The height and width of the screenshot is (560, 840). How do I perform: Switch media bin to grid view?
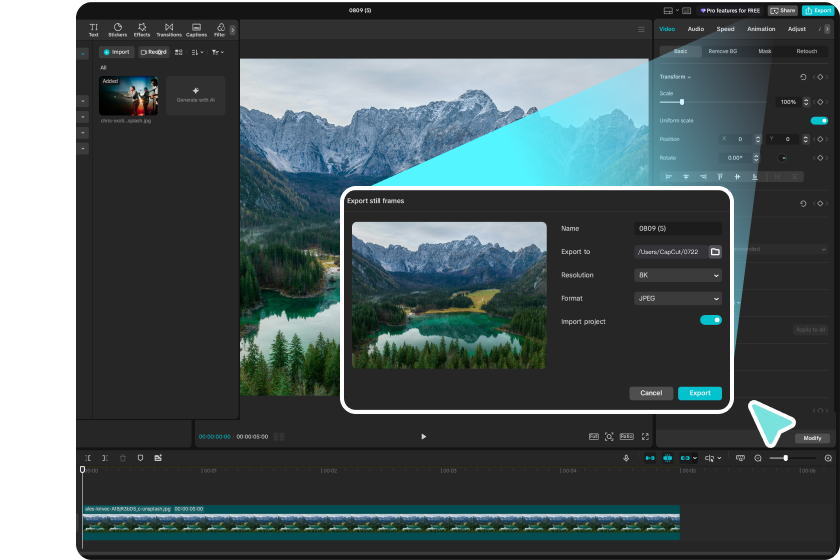[179, 52]
